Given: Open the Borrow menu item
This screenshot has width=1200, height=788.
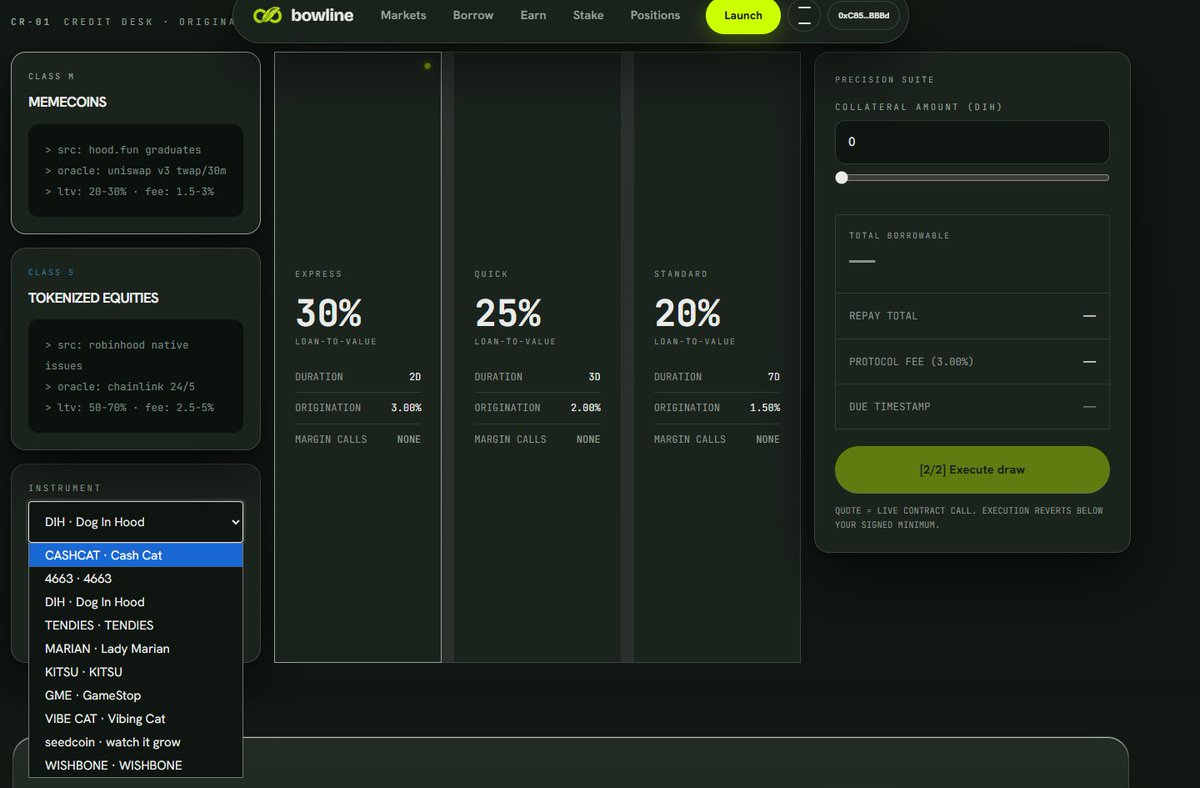Looking at the screenshot, I should click(x=473, y=15).
